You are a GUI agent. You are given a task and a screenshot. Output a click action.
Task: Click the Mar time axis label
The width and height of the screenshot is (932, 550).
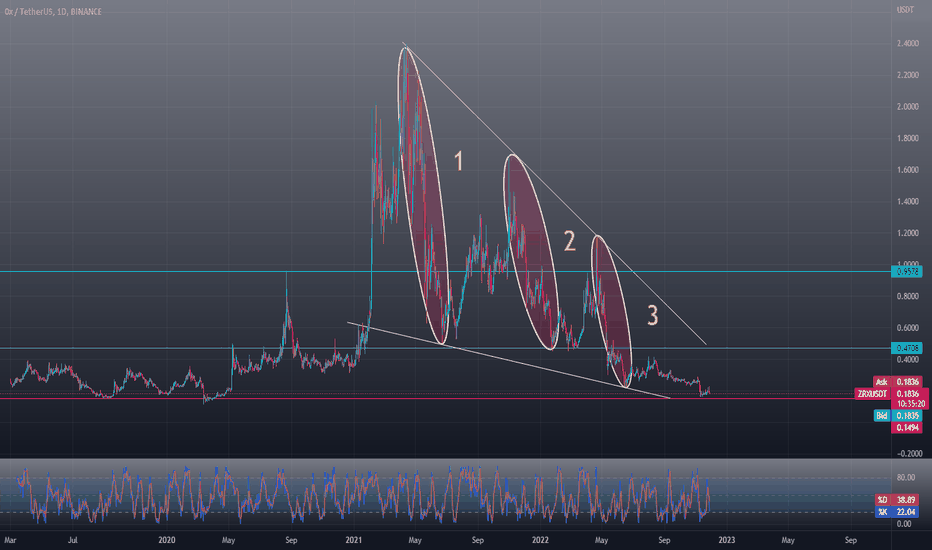coord(10,540)
